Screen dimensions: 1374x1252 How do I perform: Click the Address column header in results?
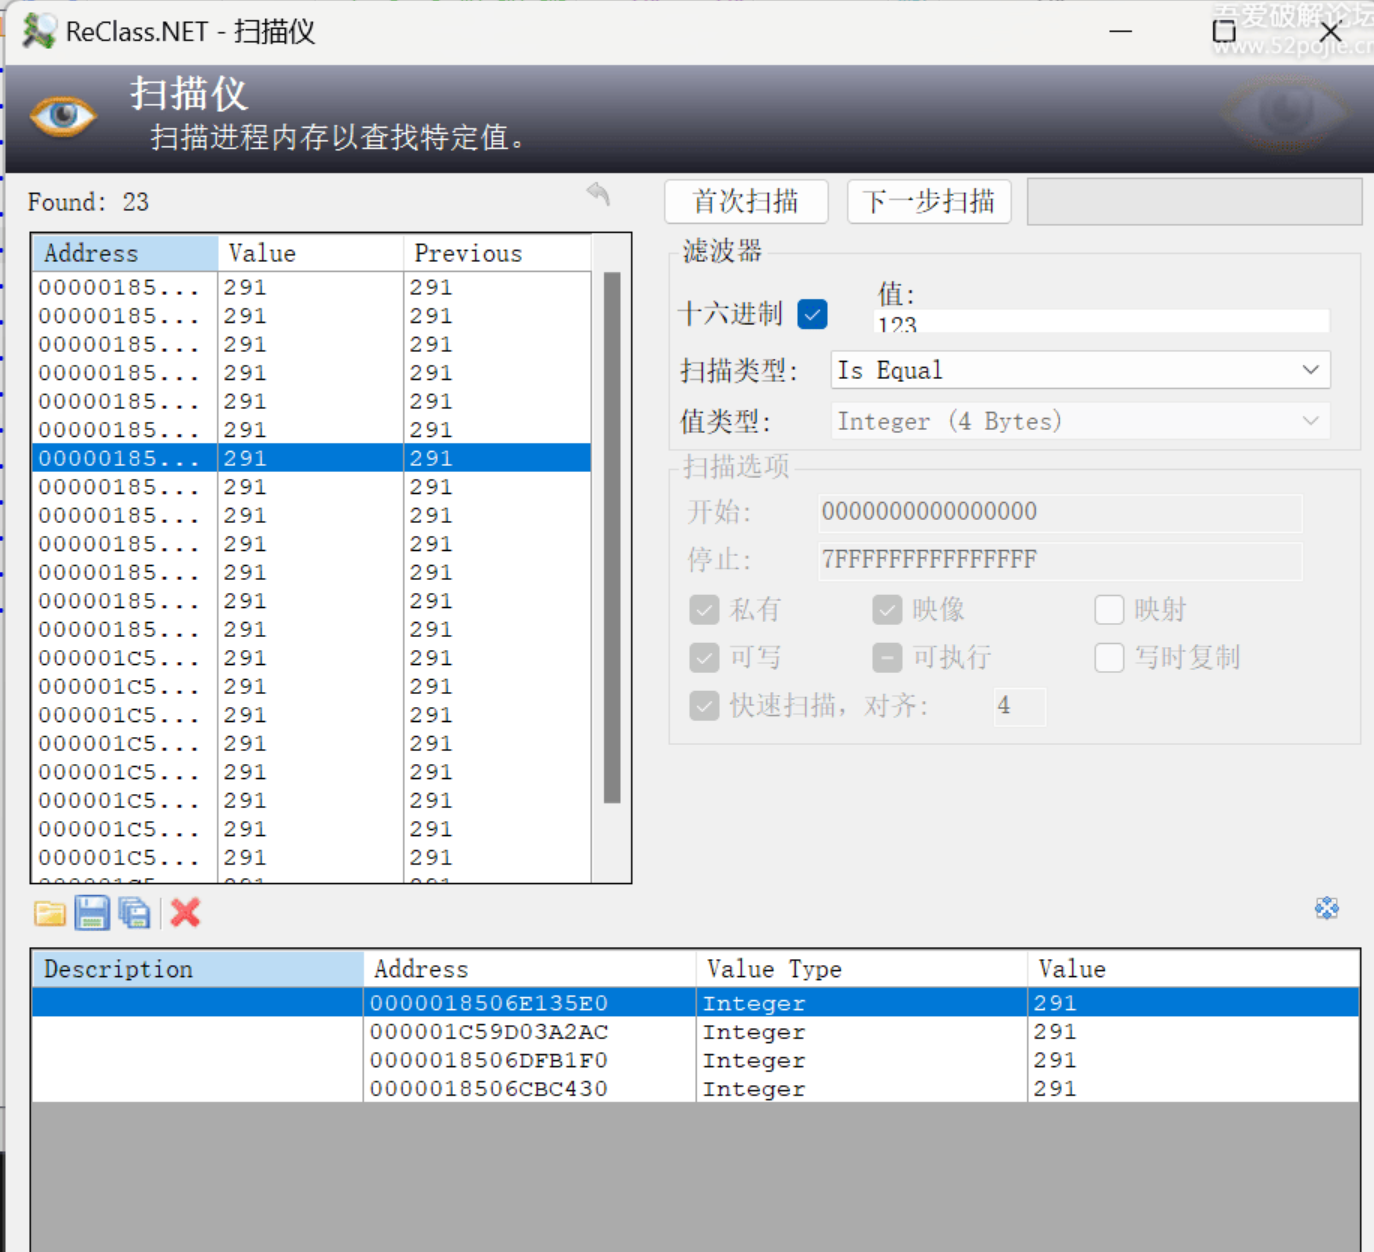coord(125,253)
